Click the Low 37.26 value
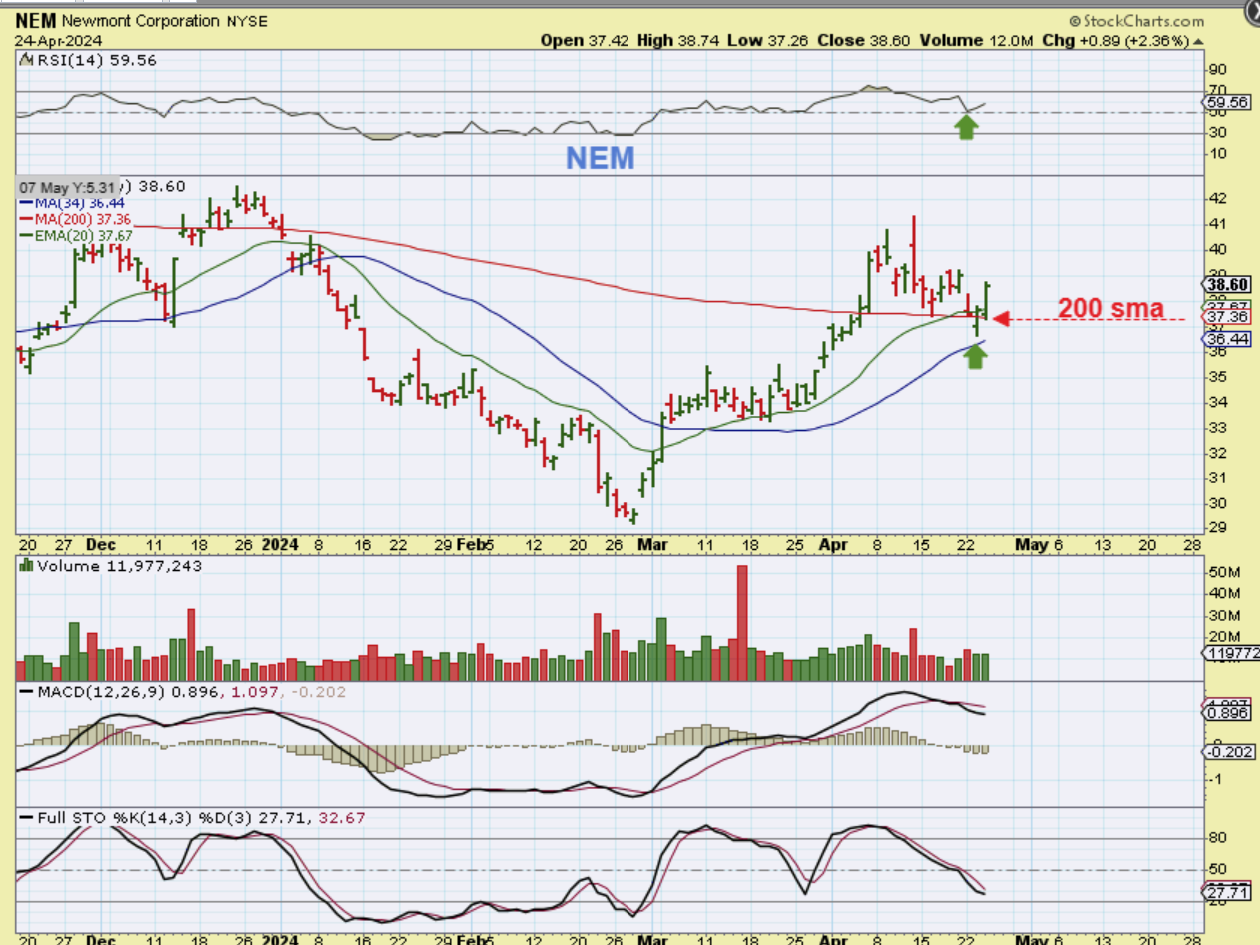This screenshot has height=945, width=1260. tap(768, 40)
